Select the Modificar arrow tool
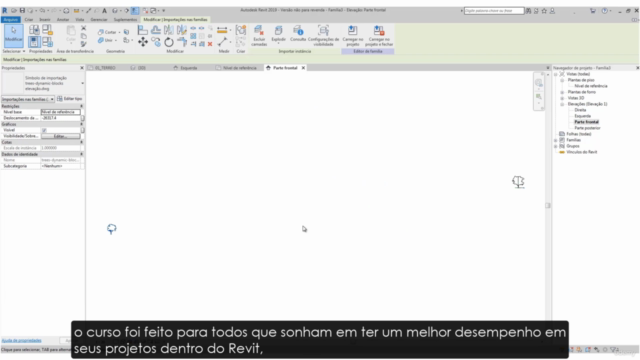This screenshot has width=640, height=360. pyautogui.click(x=13, y=36)
